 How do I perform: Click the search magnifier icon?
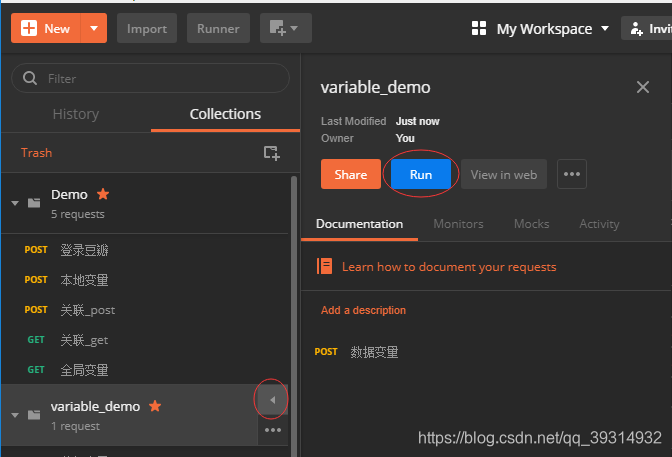click(30, 78)
